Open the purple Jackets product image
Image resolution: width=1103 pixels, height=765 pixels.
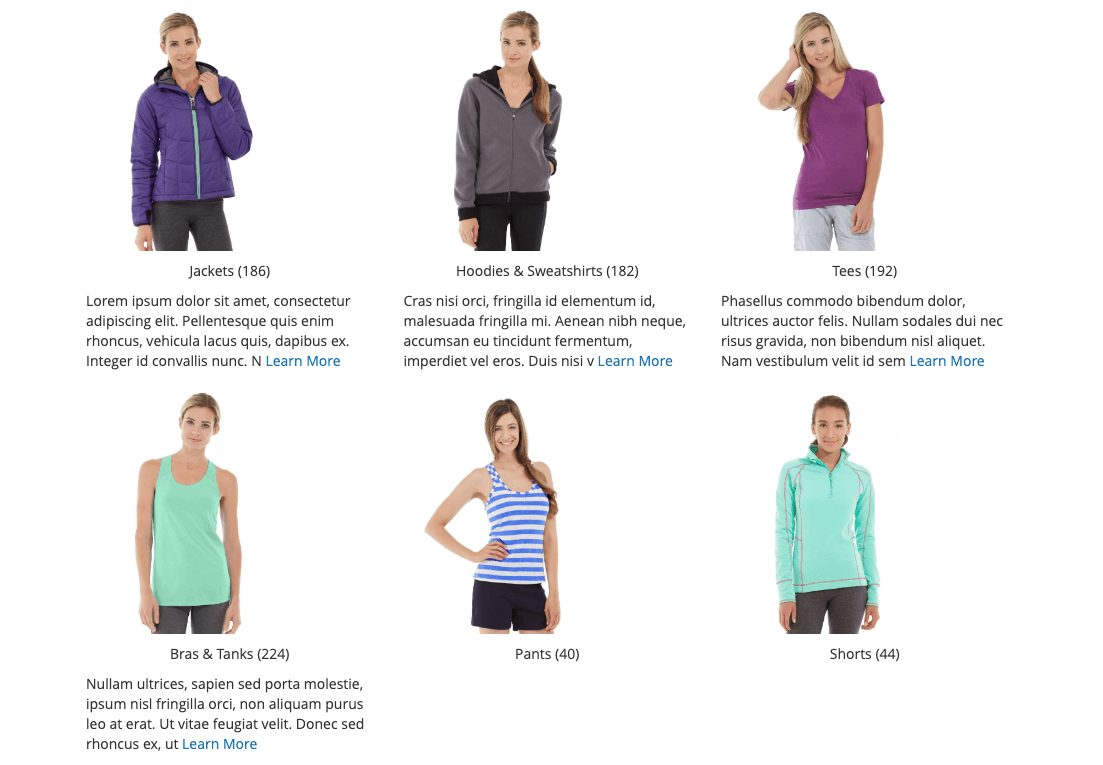191,131
